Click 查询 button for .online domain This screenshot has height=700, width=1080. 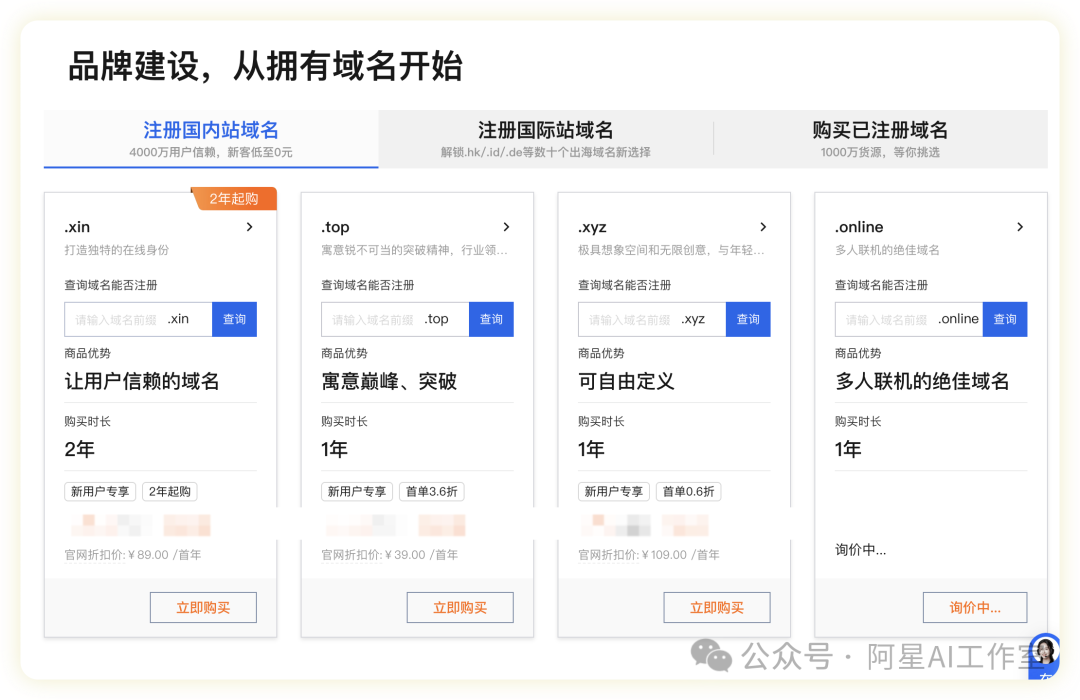[x=1005, y=319]
